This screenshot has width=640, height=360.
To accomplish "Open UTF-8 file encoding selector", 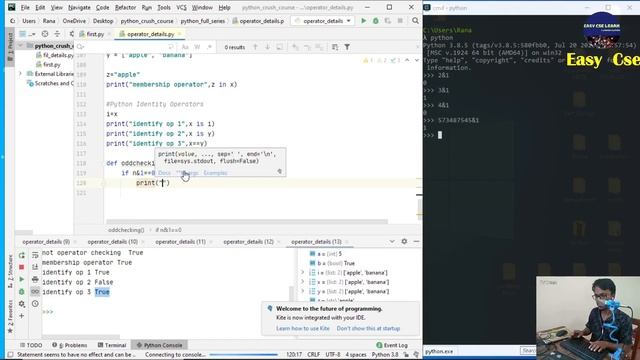I will 333,355.
